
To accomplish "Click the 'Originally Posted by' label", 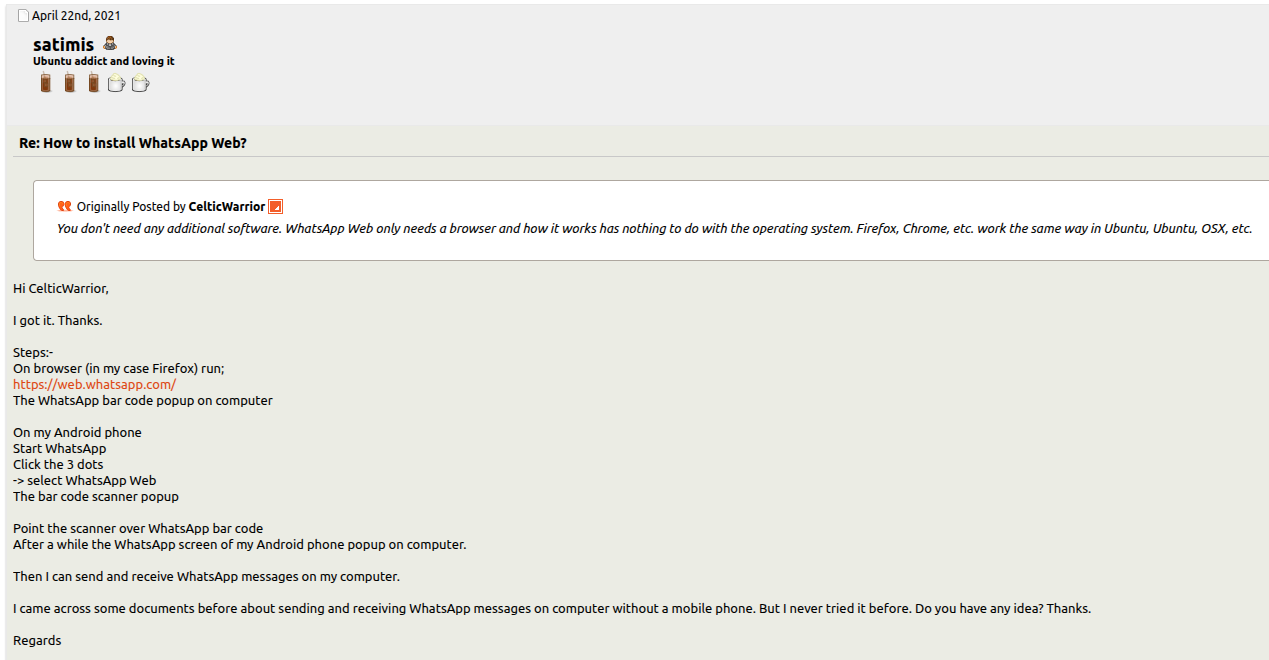I will point(131,207).
